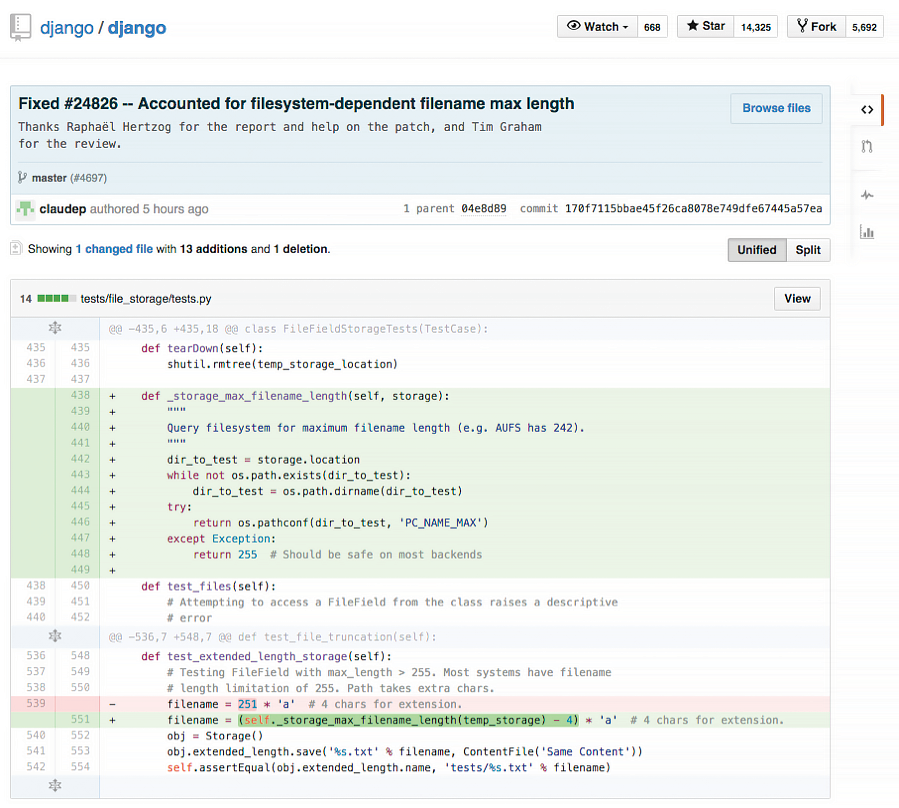Fork the django repository

pyautogui.click(x=816, y=27)
